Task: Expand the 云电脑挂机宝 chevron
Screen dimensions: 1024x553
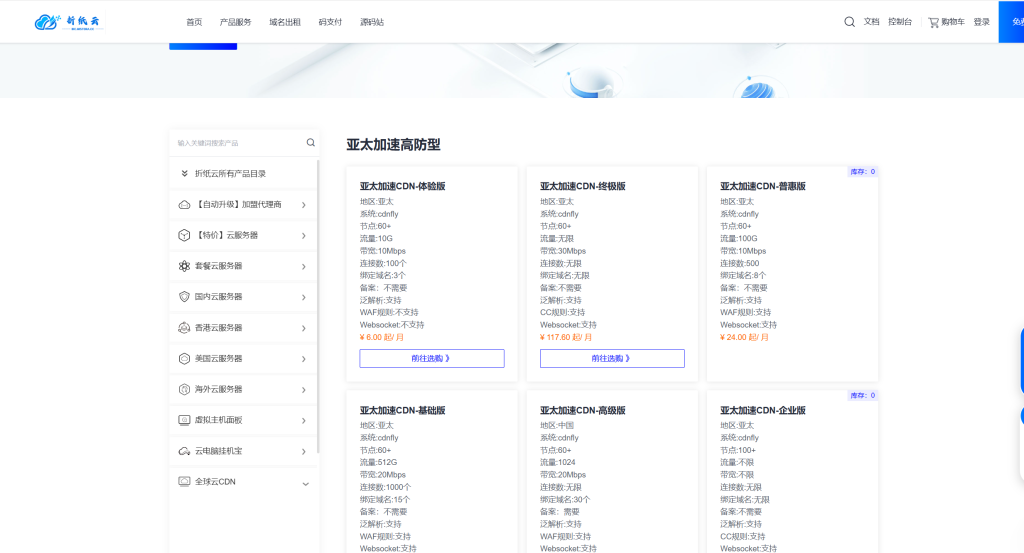Action: (304, 452)
